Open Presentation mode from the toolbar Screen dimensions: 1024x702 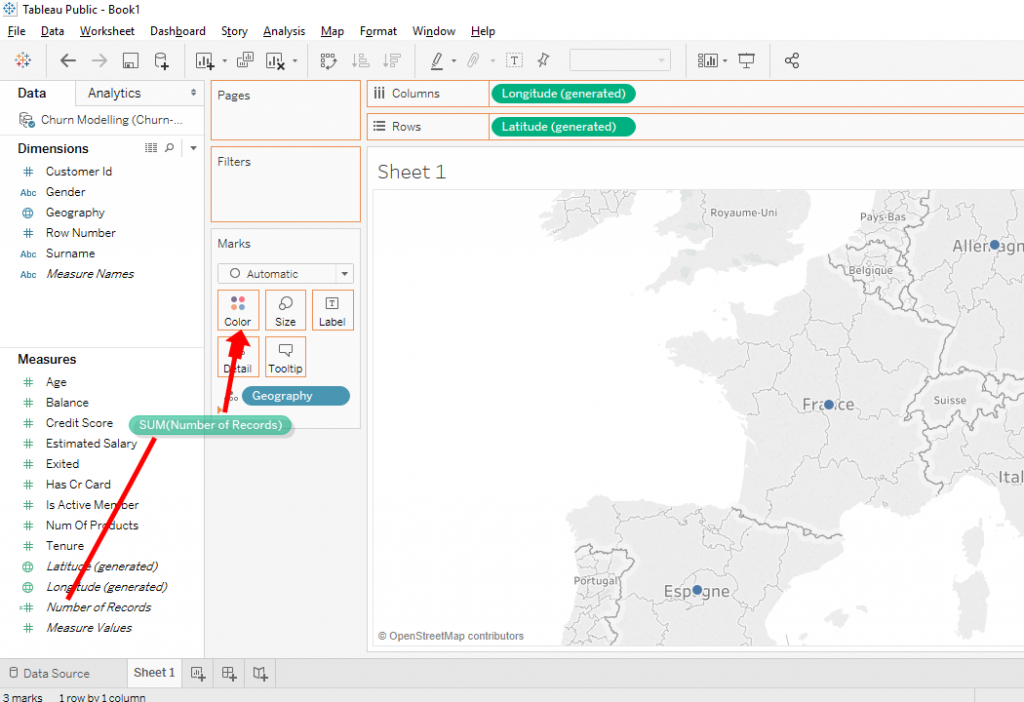tap(746, 61)
